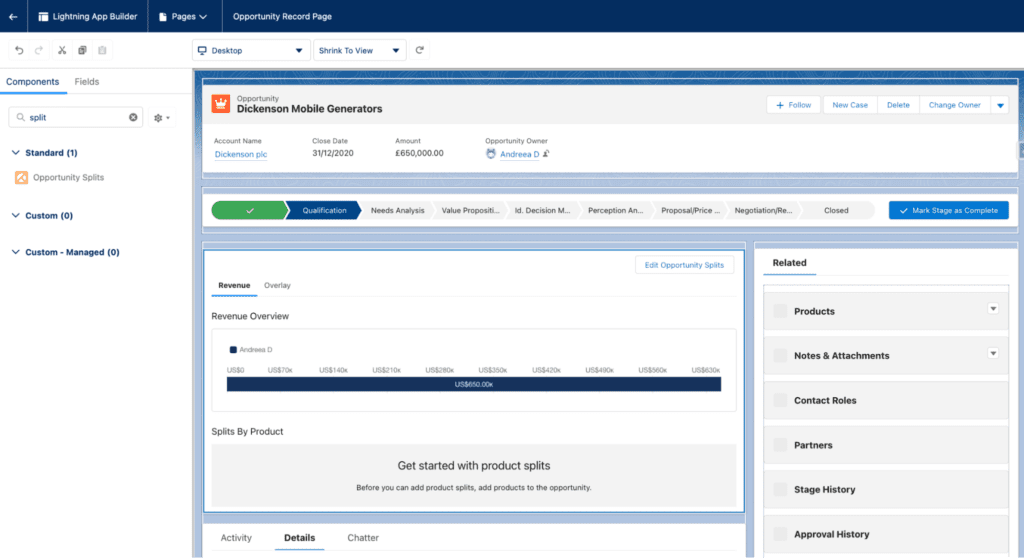Open the Pages dropdown menu
Viewport: 1024px width, 558px height.
[x=183, y=16]
